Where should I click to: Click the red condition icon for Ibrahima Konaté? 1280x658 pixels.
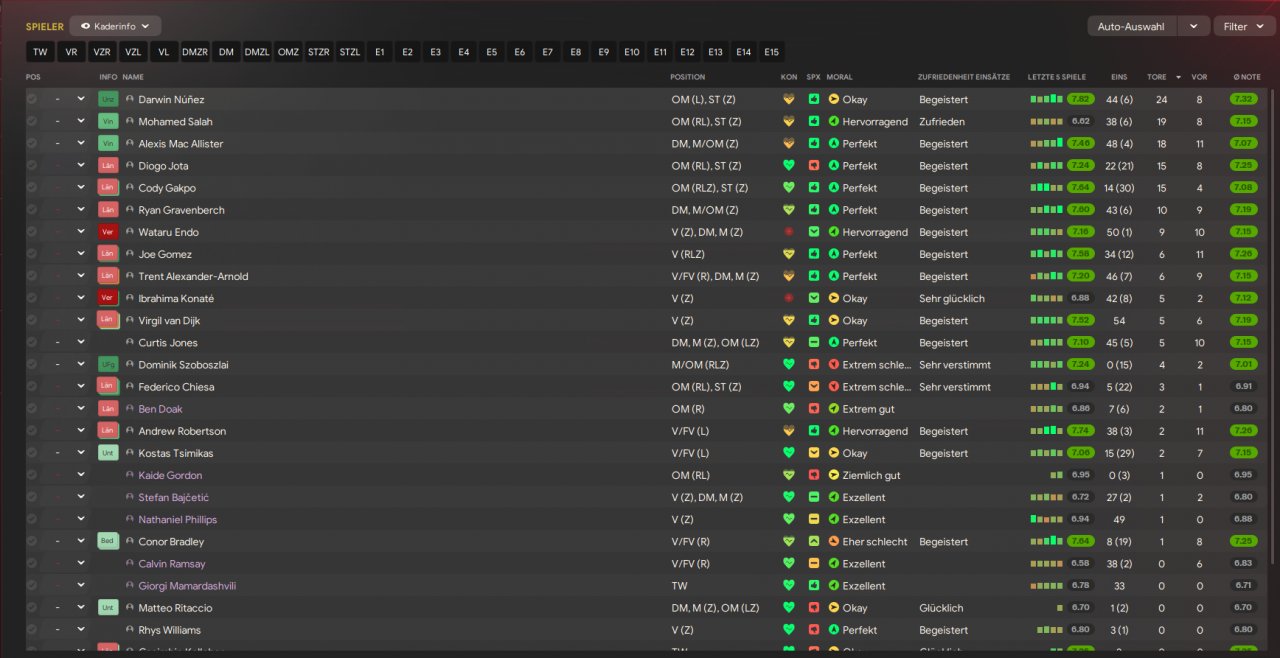coord(788,298)
